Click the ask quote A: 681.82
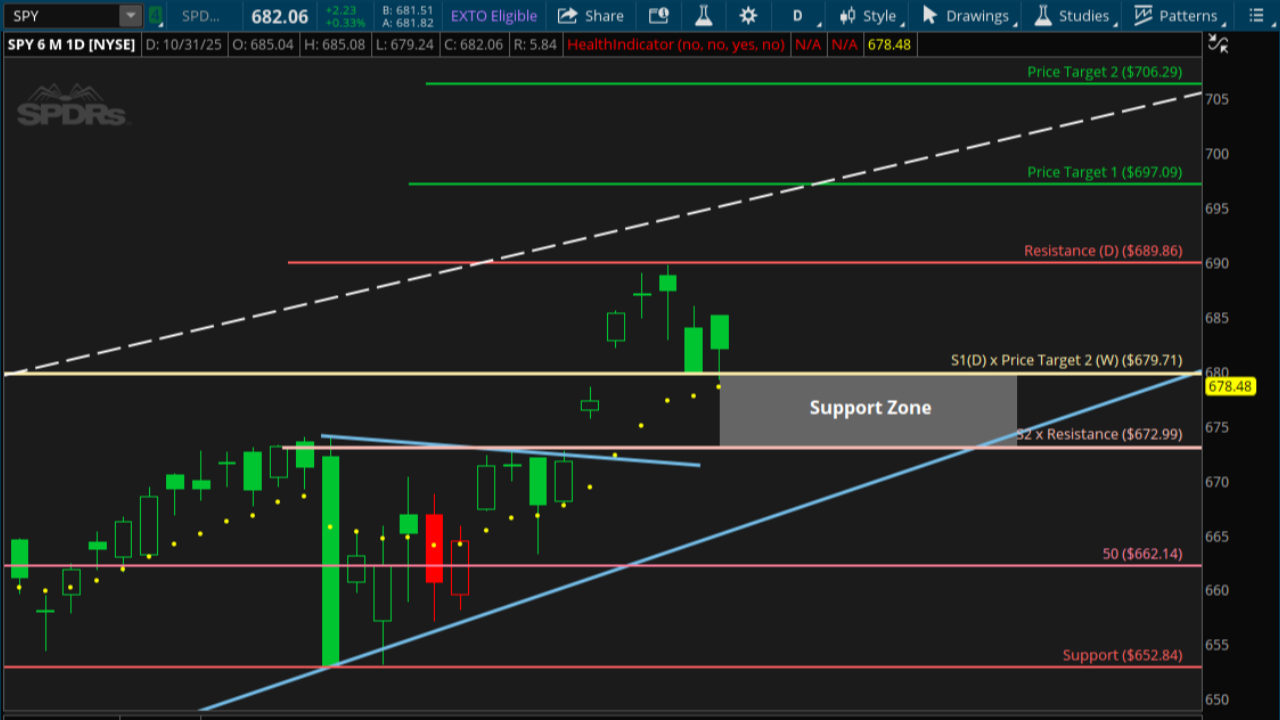Screen dimensions: 1280x720 pyautogui.click(x=406, y=22)
